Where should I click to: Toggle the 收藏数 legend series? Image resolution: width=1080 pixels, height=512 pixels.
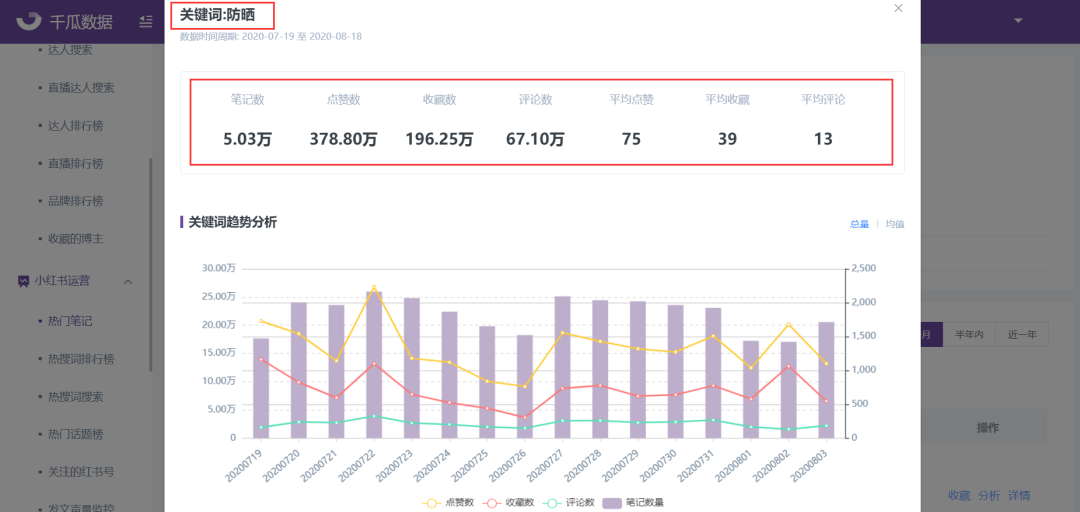(x=508, y=502)
